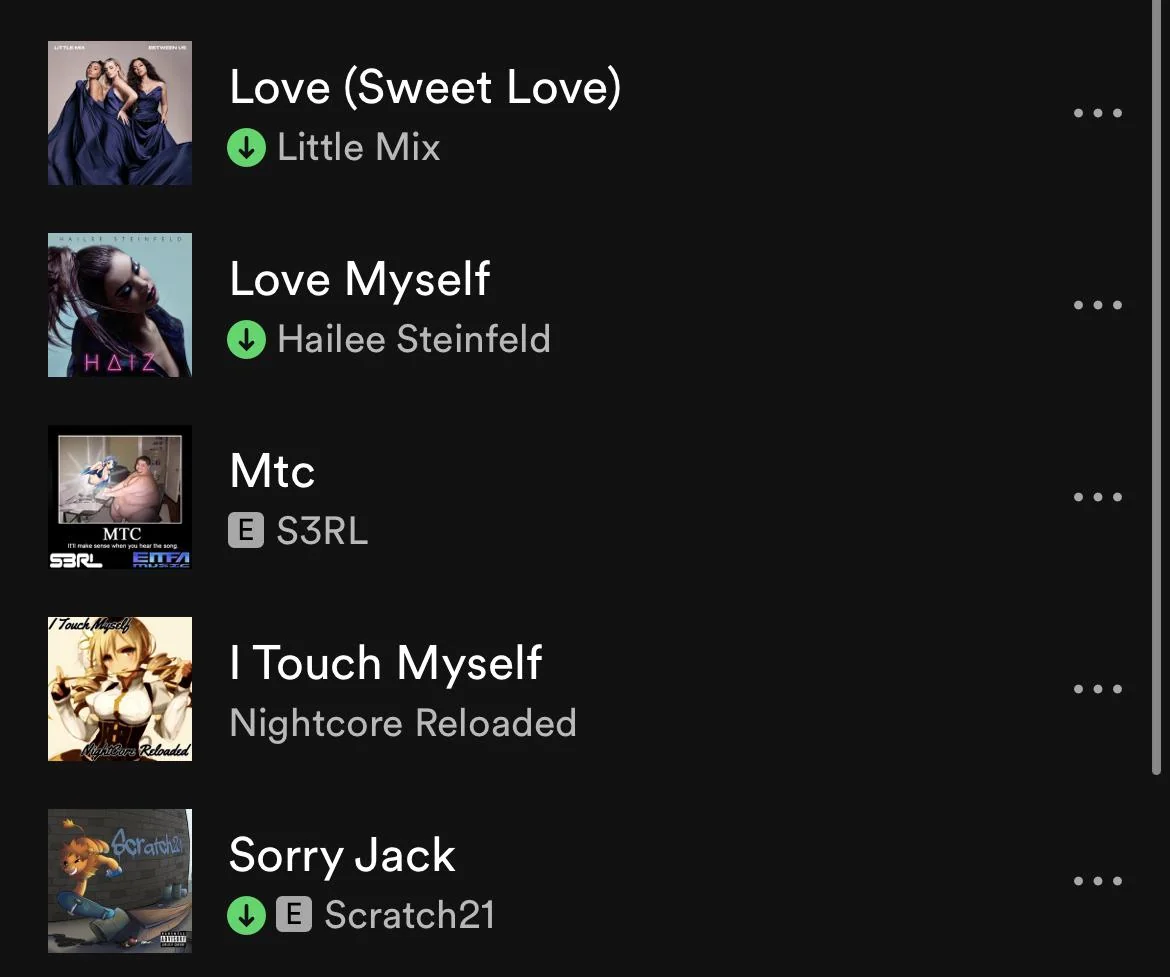Viewport: 1170px width, 977px height.
Task: Click the album art for Love (Sweet Love)
Action: click(119, 112)
